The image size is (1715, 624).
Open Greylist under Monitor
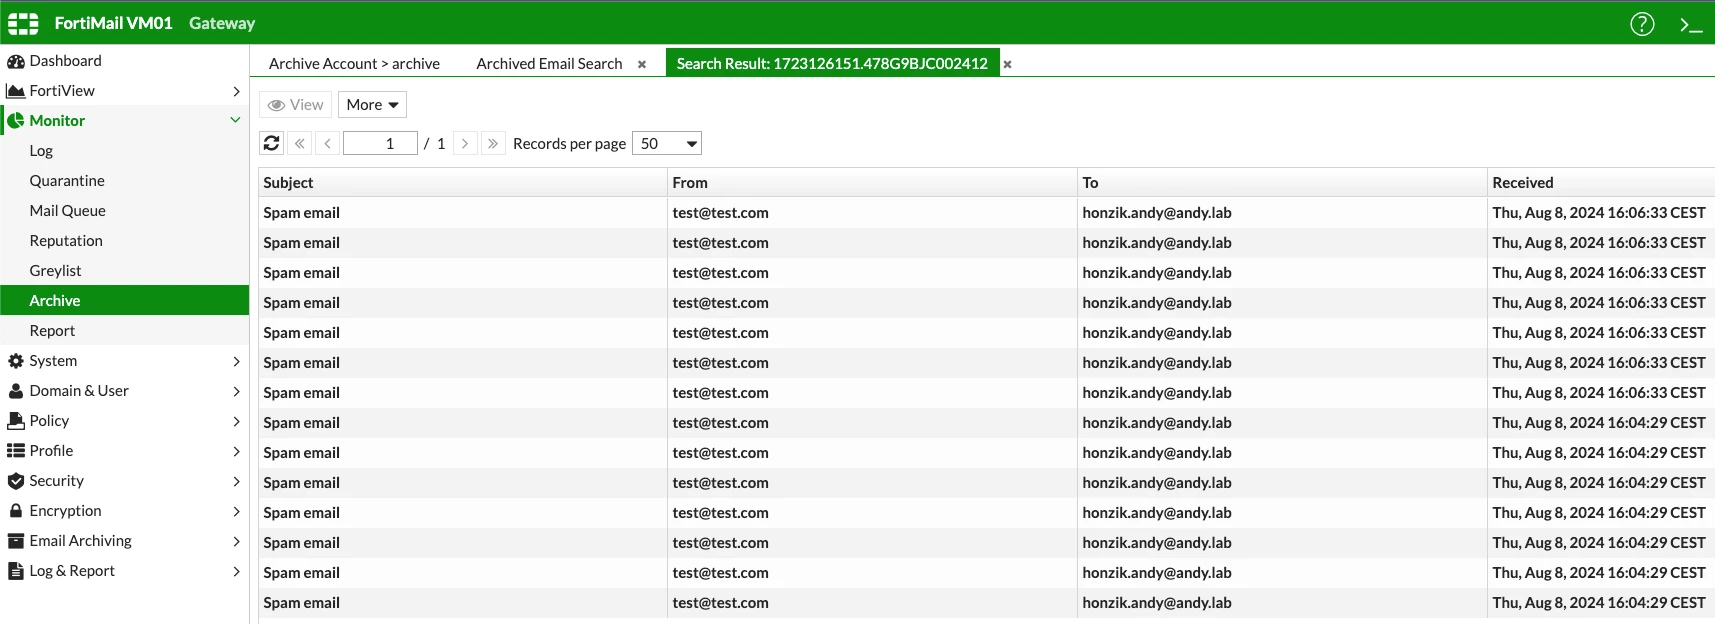coord(55,271)
